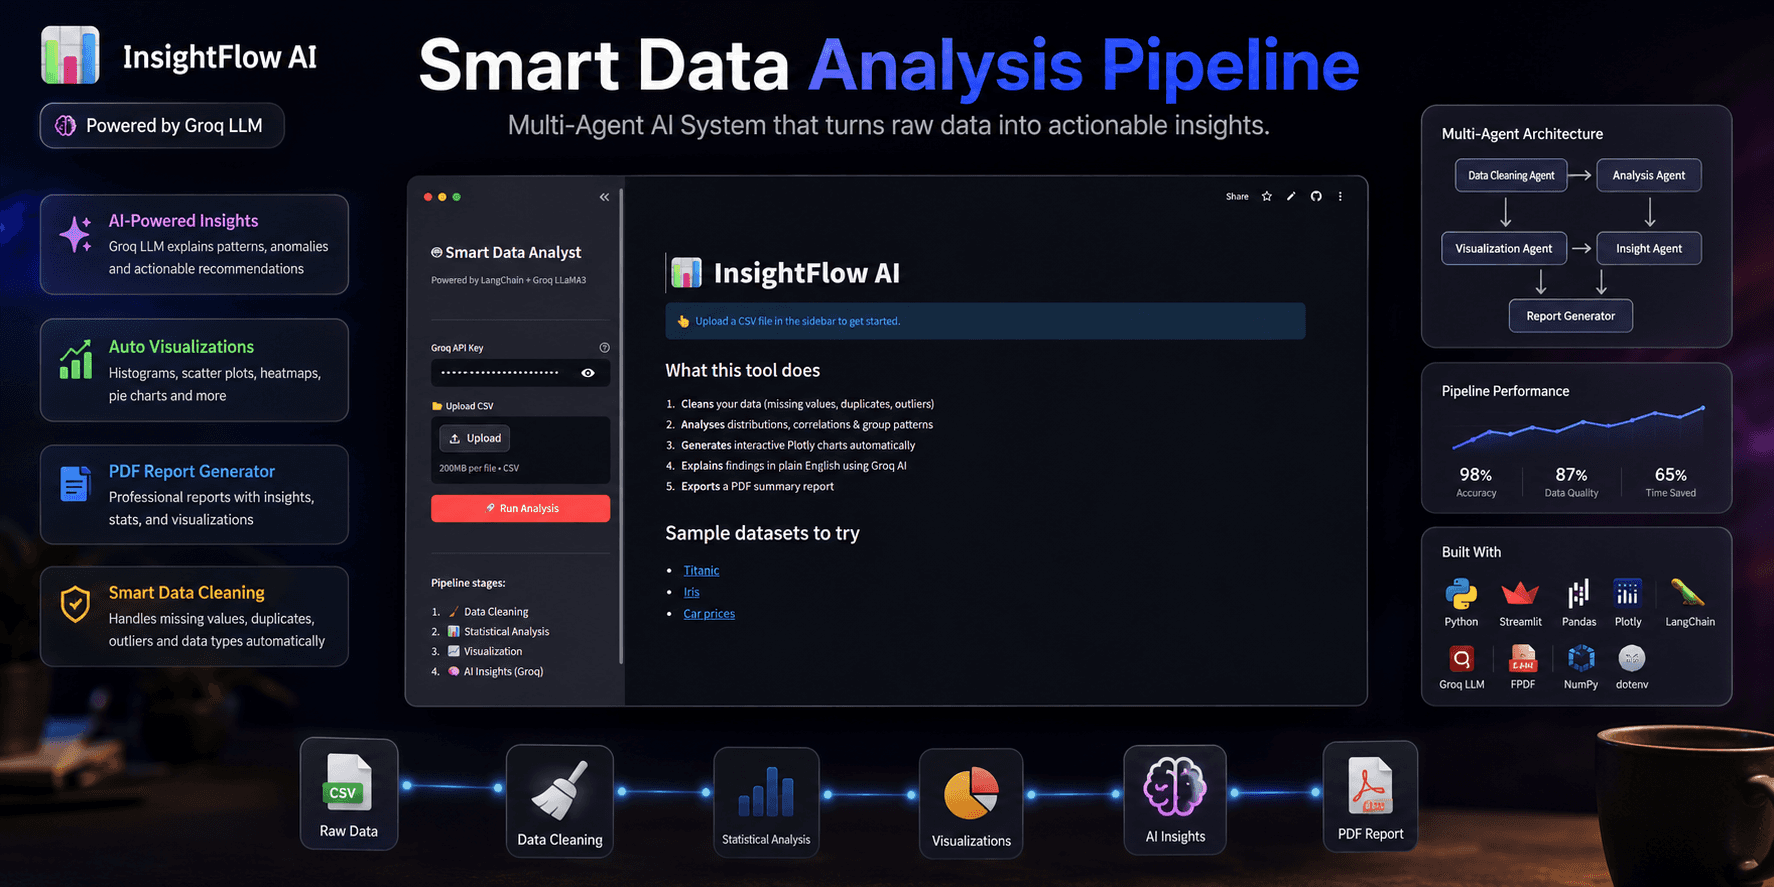Click the Share button in app header
This screenshot has width=1774, height=887.
pos(1237,196)
